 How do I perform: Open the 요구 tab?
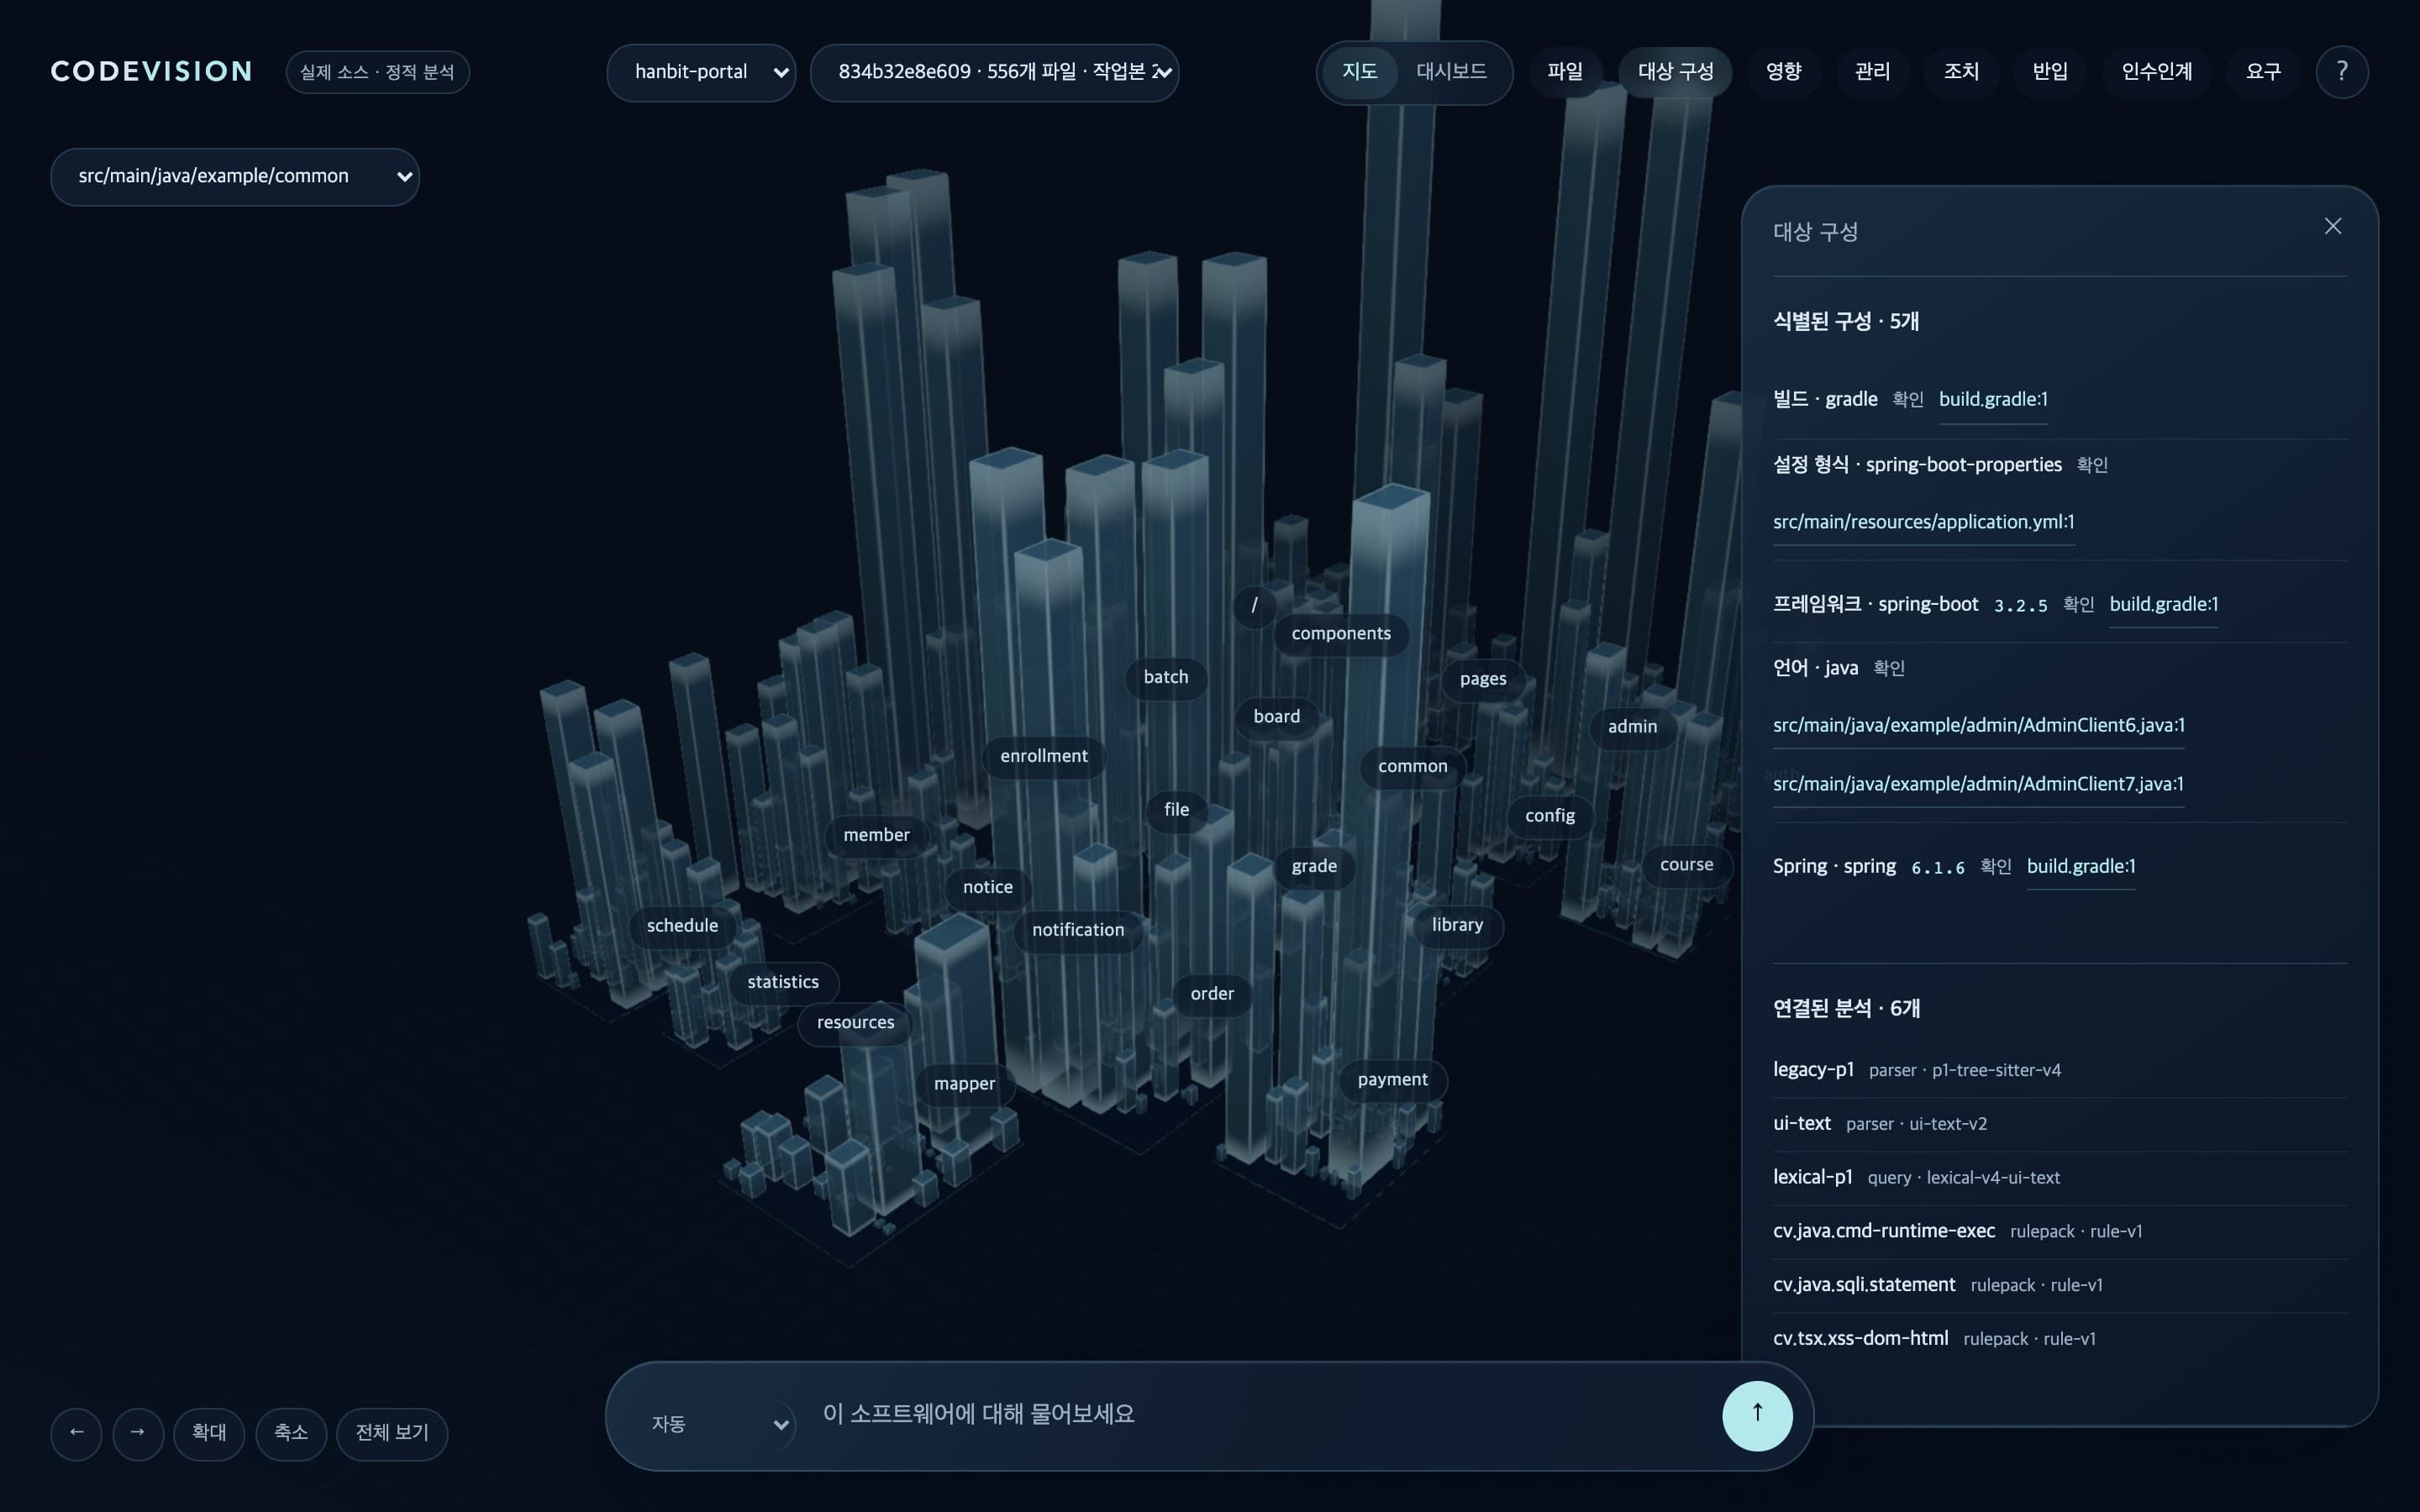[2263, 72]
